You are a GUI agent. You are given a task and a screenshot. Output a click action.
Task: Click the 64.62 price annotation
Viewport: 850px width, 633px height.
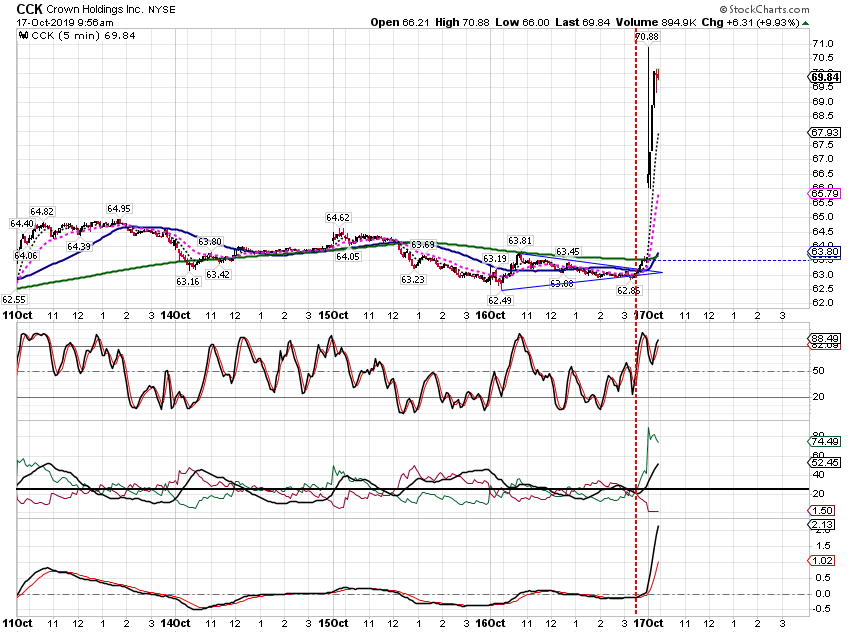coord(338,217)
